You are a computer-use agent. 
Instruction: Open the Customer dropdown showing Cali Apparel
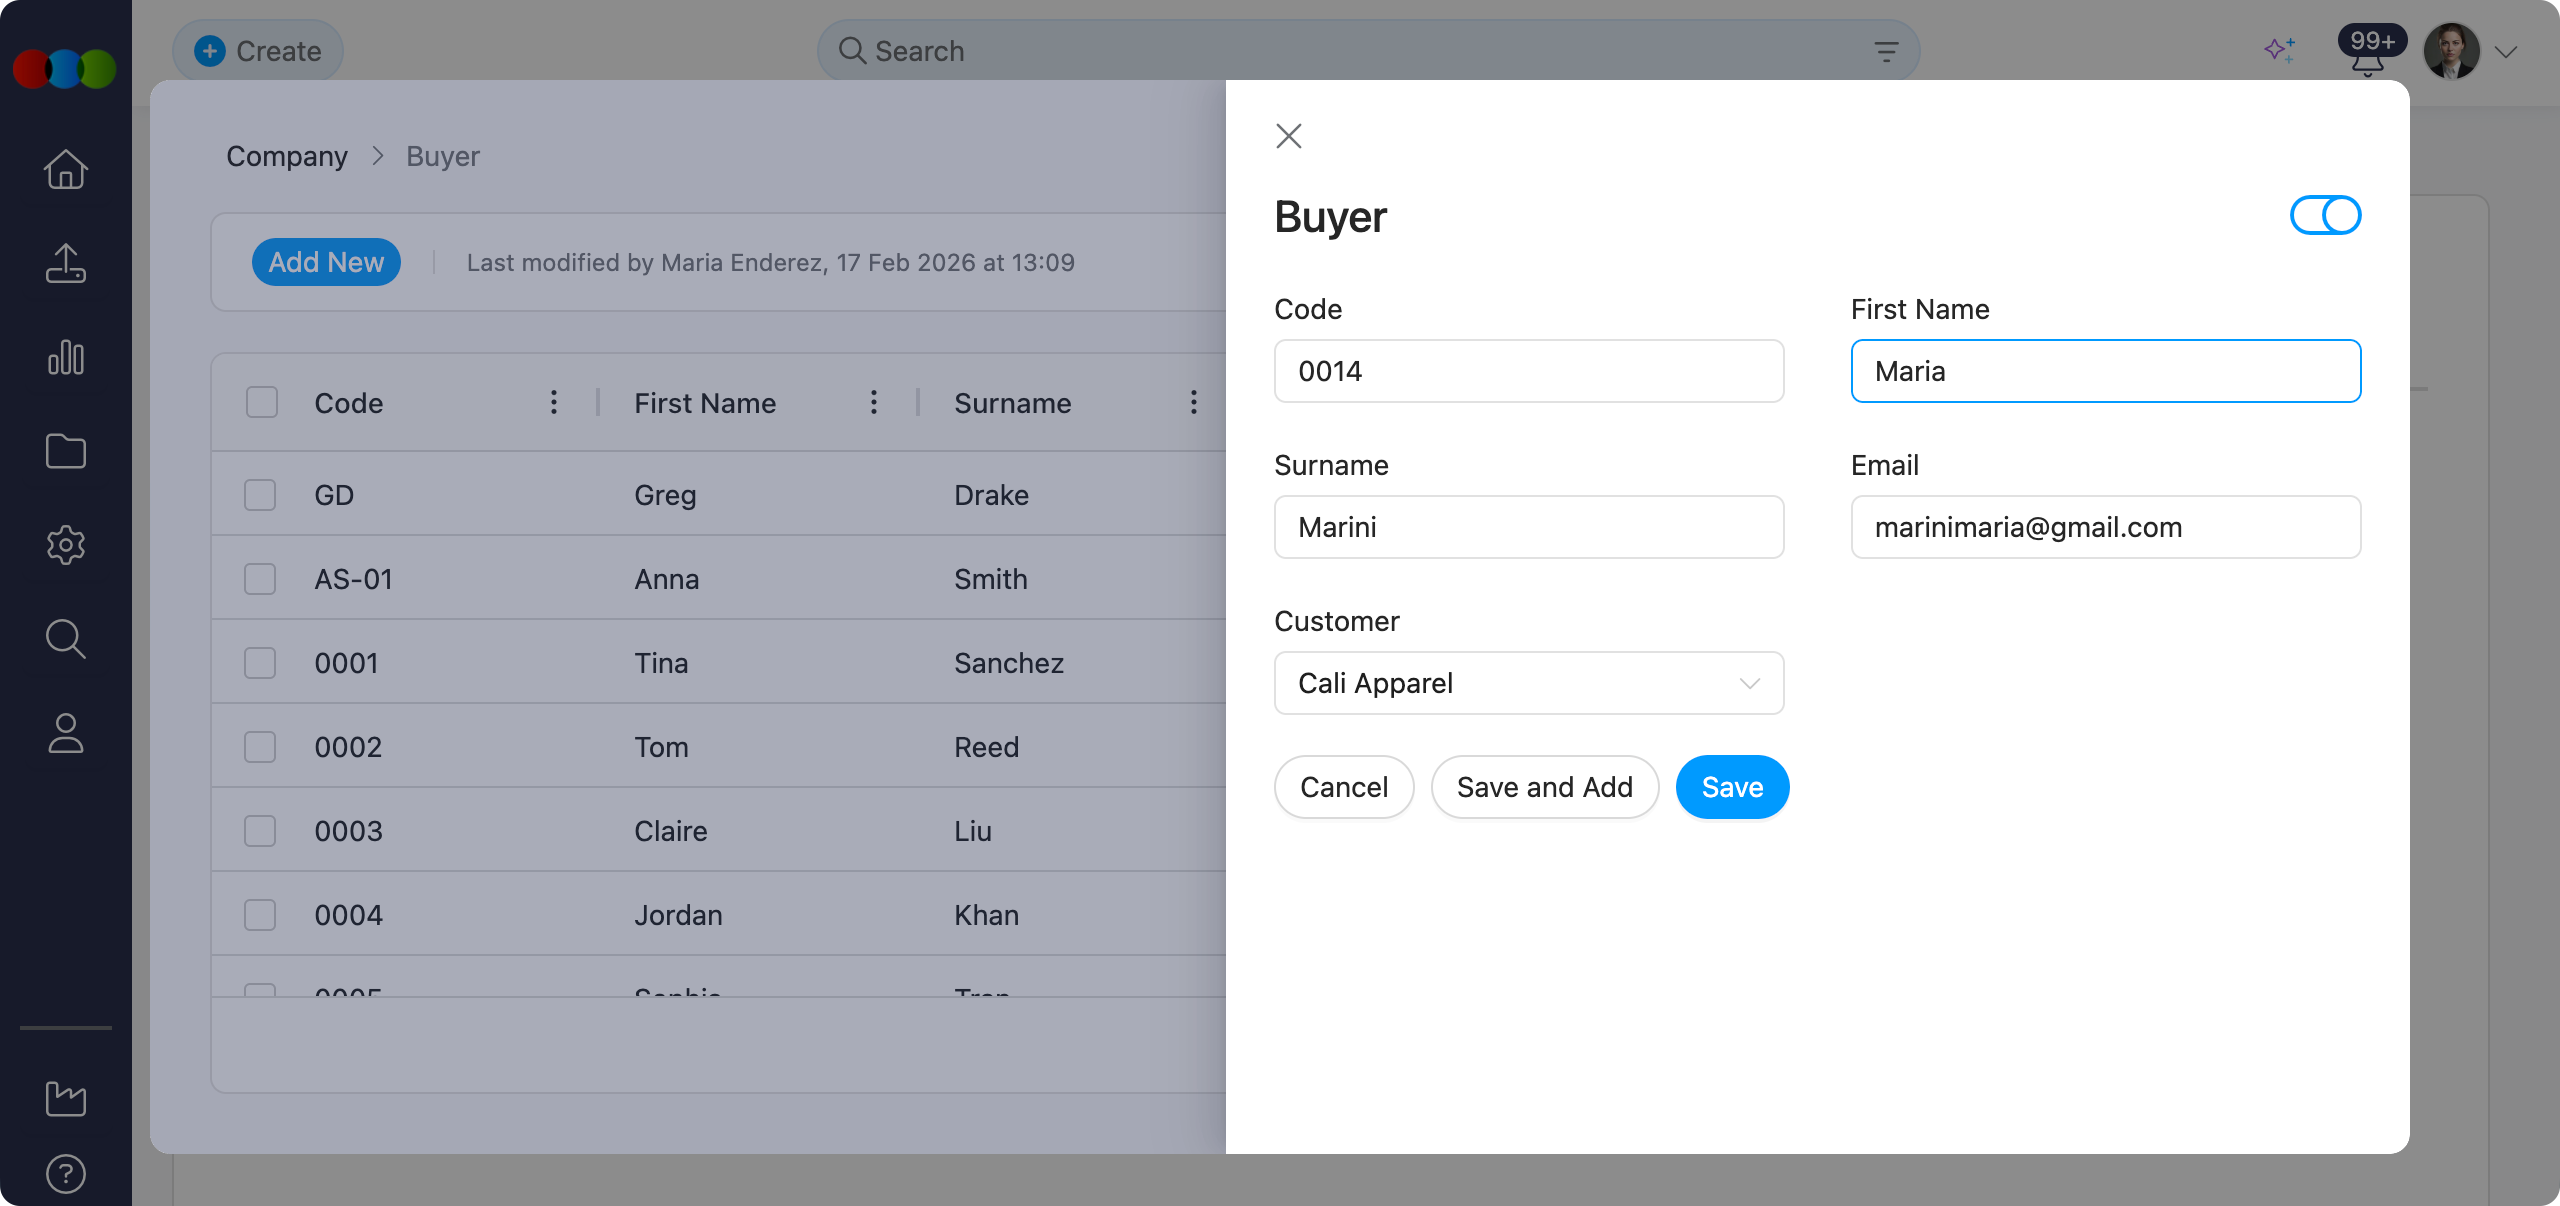1528,683
